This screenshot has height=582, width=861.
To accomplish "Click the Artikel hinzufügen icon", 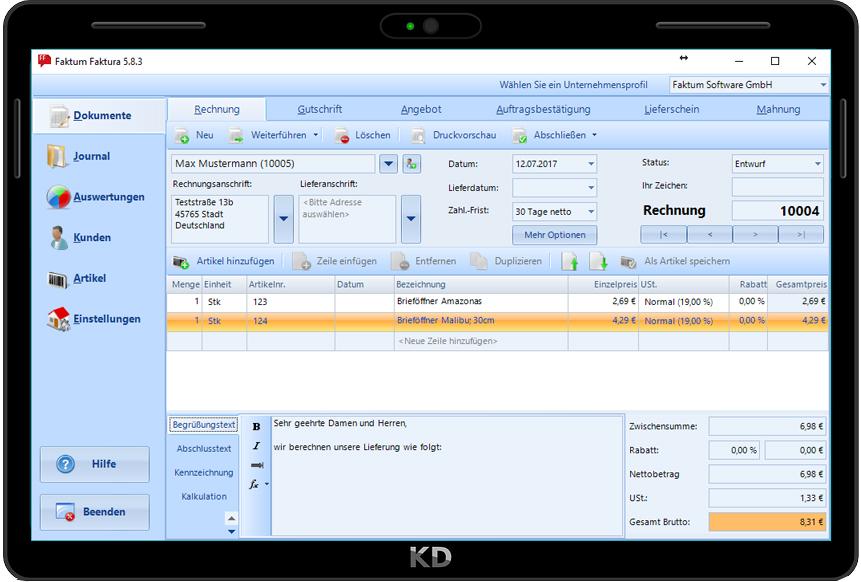I will pos(181,262).
